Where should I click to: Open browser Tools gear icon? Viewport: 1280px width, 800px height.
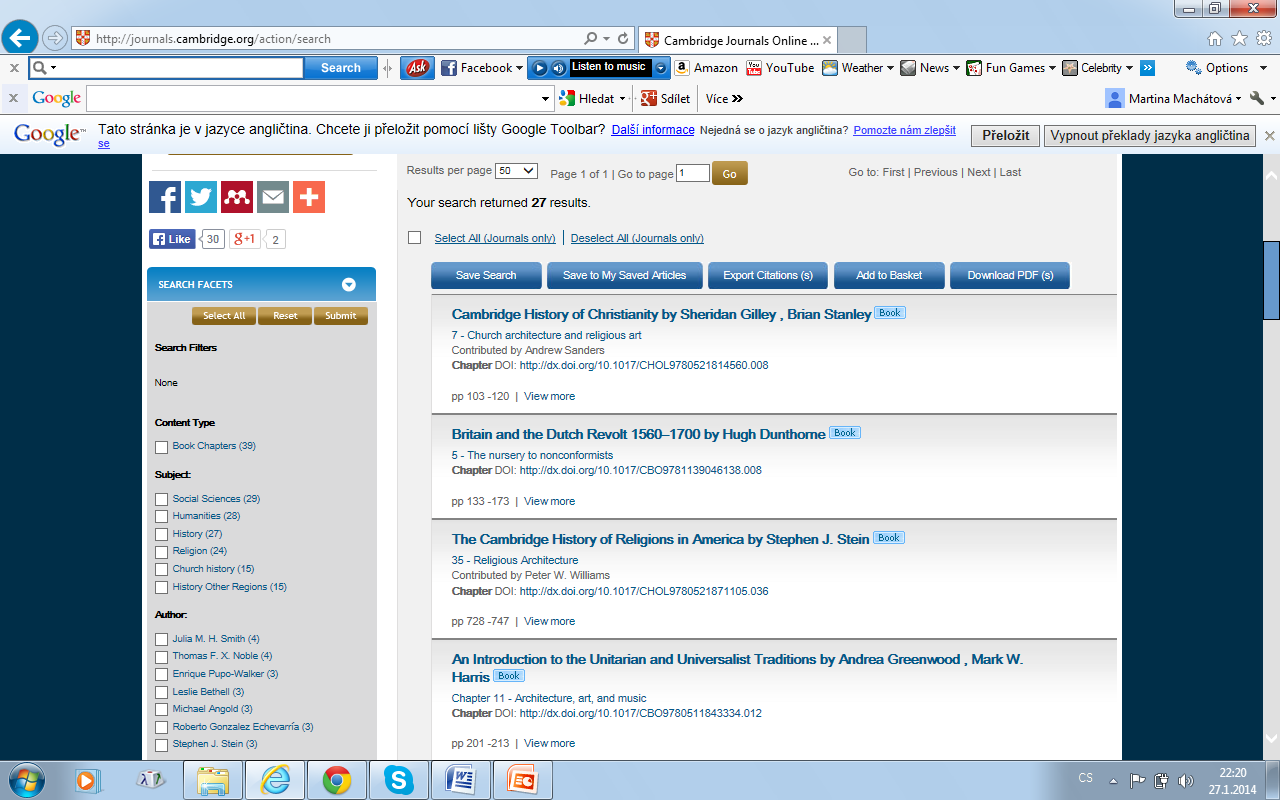click(x=1263, y=39)
